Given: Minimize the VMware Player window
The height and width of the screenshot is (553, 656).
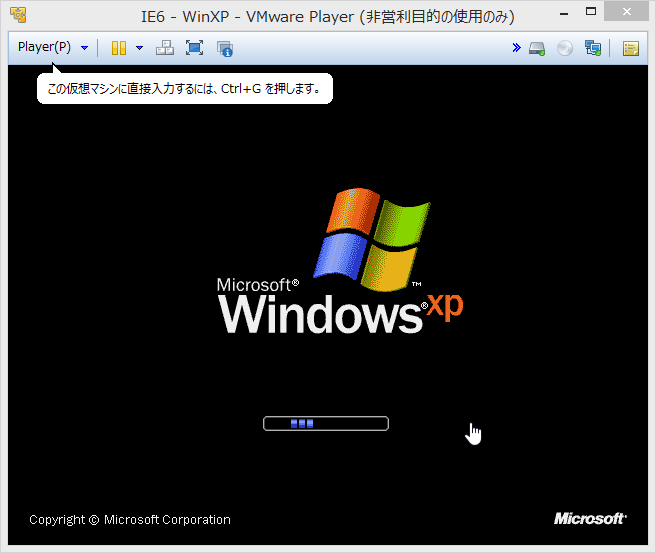Looking at the screenshot, I should click(x=564, y=13).
